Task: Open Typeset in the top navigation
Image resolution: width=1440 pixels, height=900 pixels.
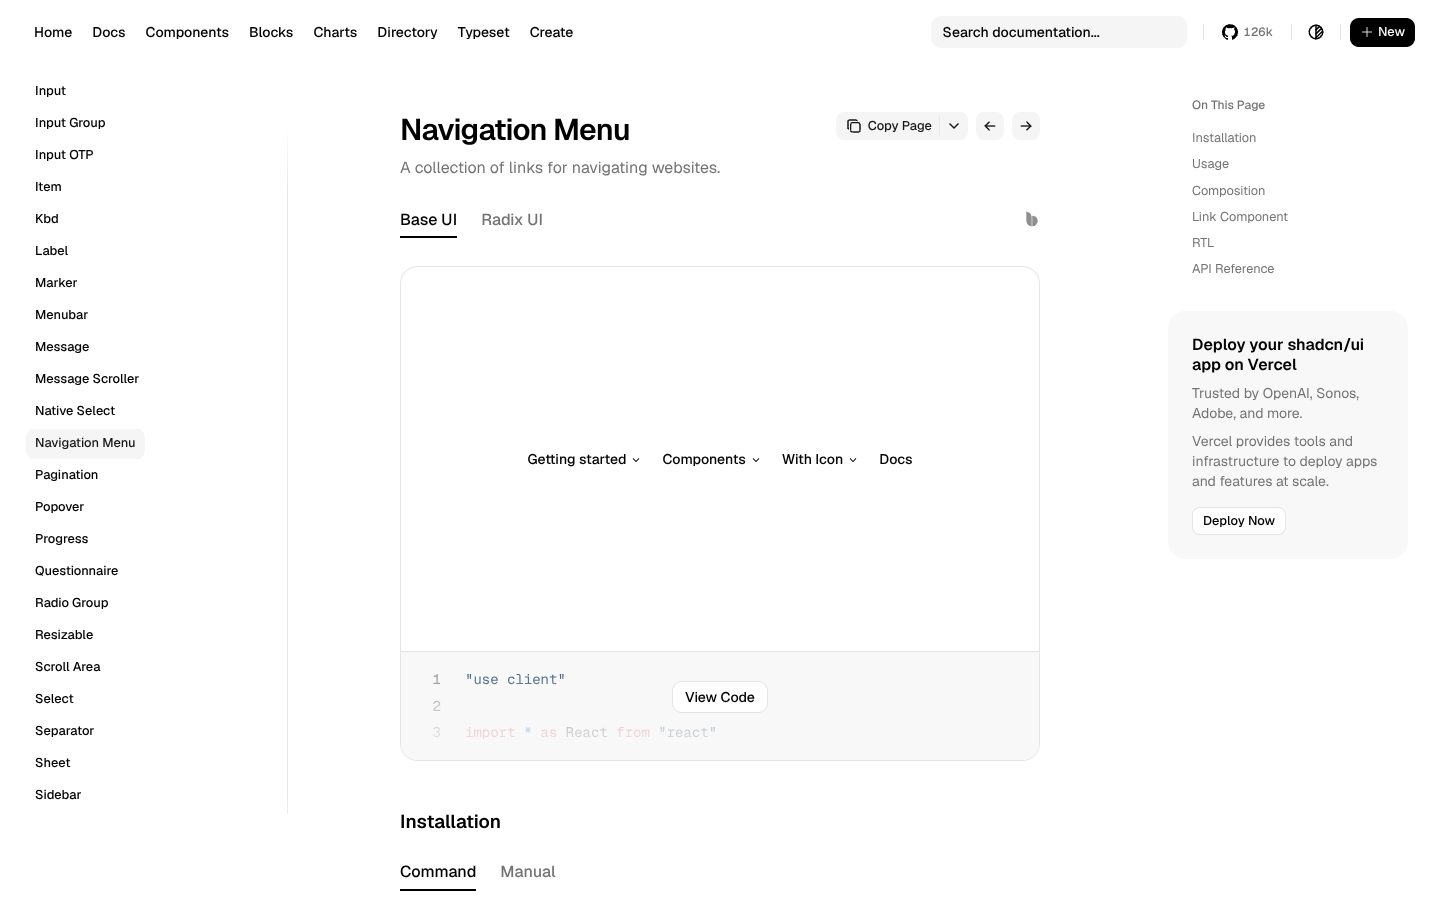Action: tap(483, 32)
